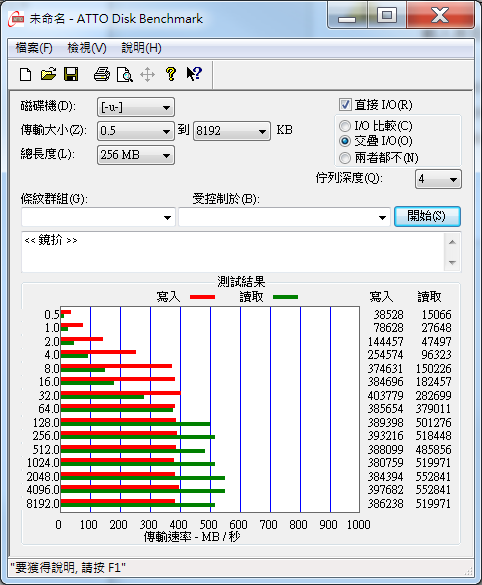
Task: Click the 8192.0 row label in chart
Action: pyautogui.click(x=43, y=504)
